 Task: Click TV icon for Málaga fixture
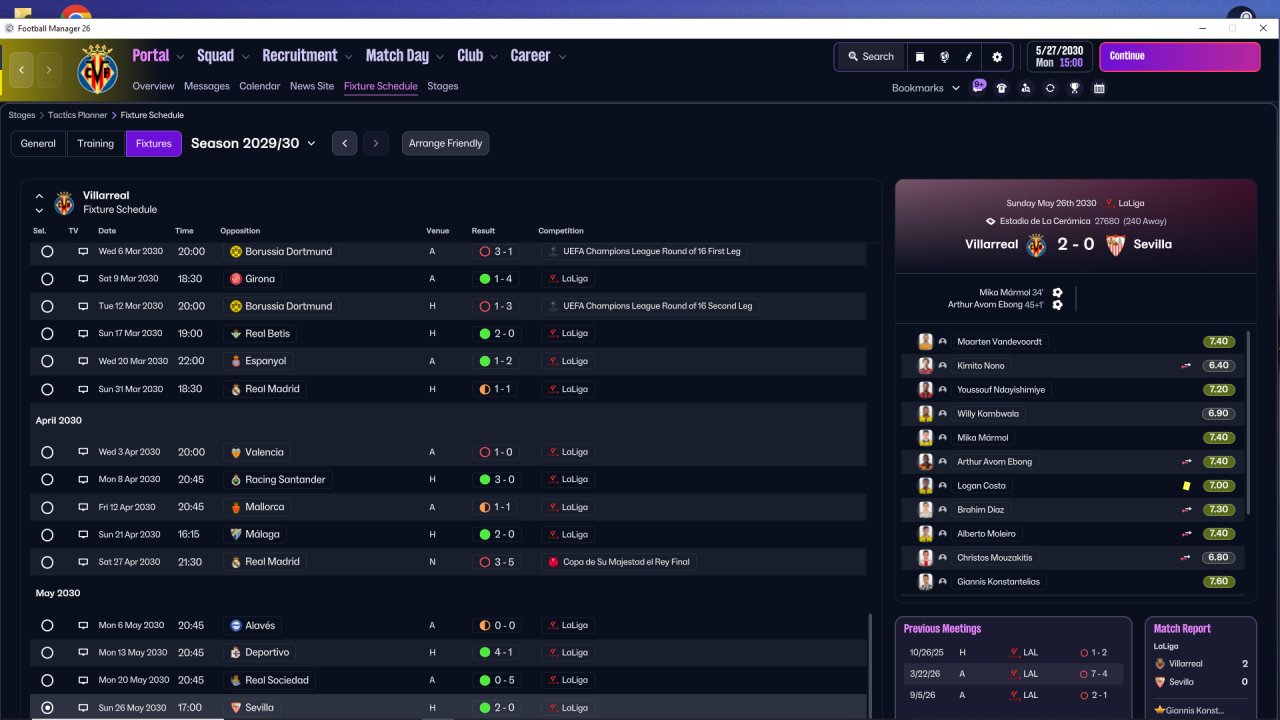[x=83, y=535]
